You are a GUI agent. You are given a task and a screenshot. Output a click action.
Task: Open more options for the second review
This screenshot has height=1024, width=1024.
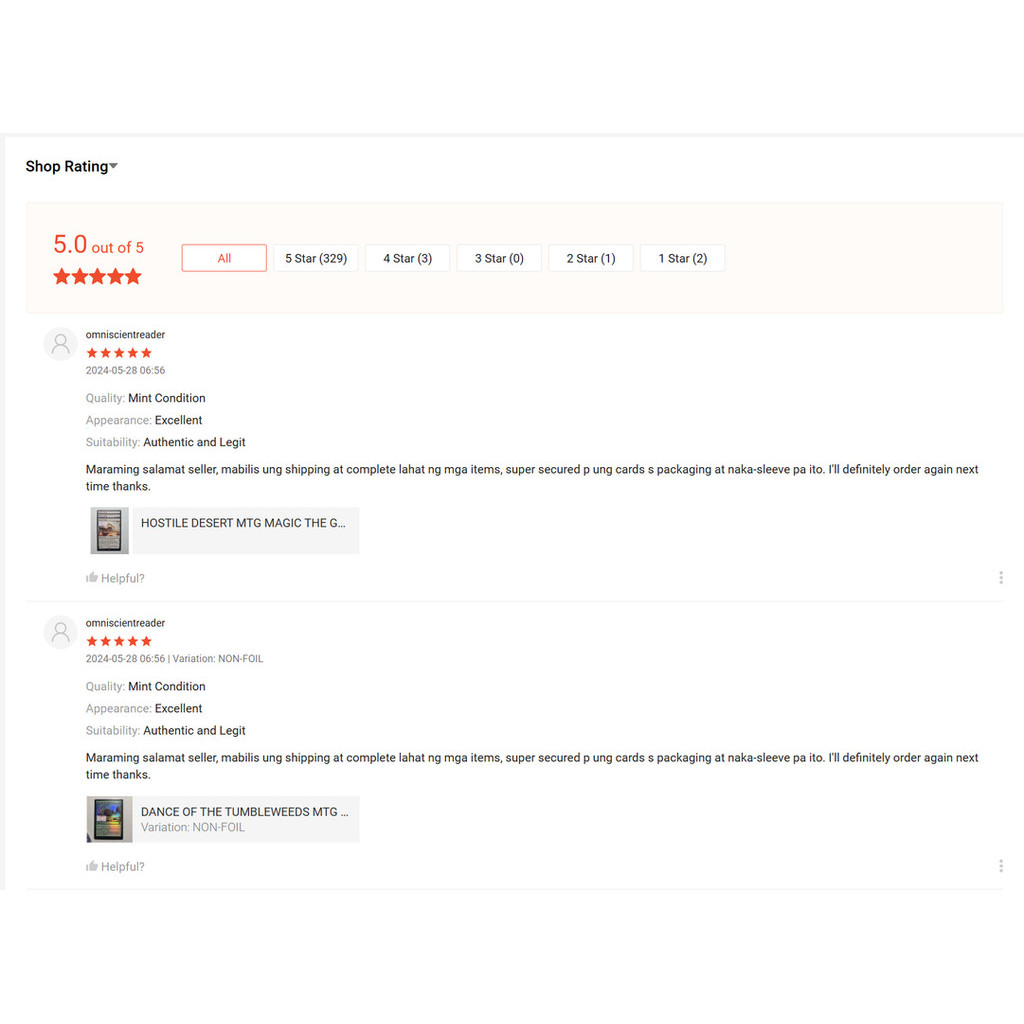click(1000, 866)
